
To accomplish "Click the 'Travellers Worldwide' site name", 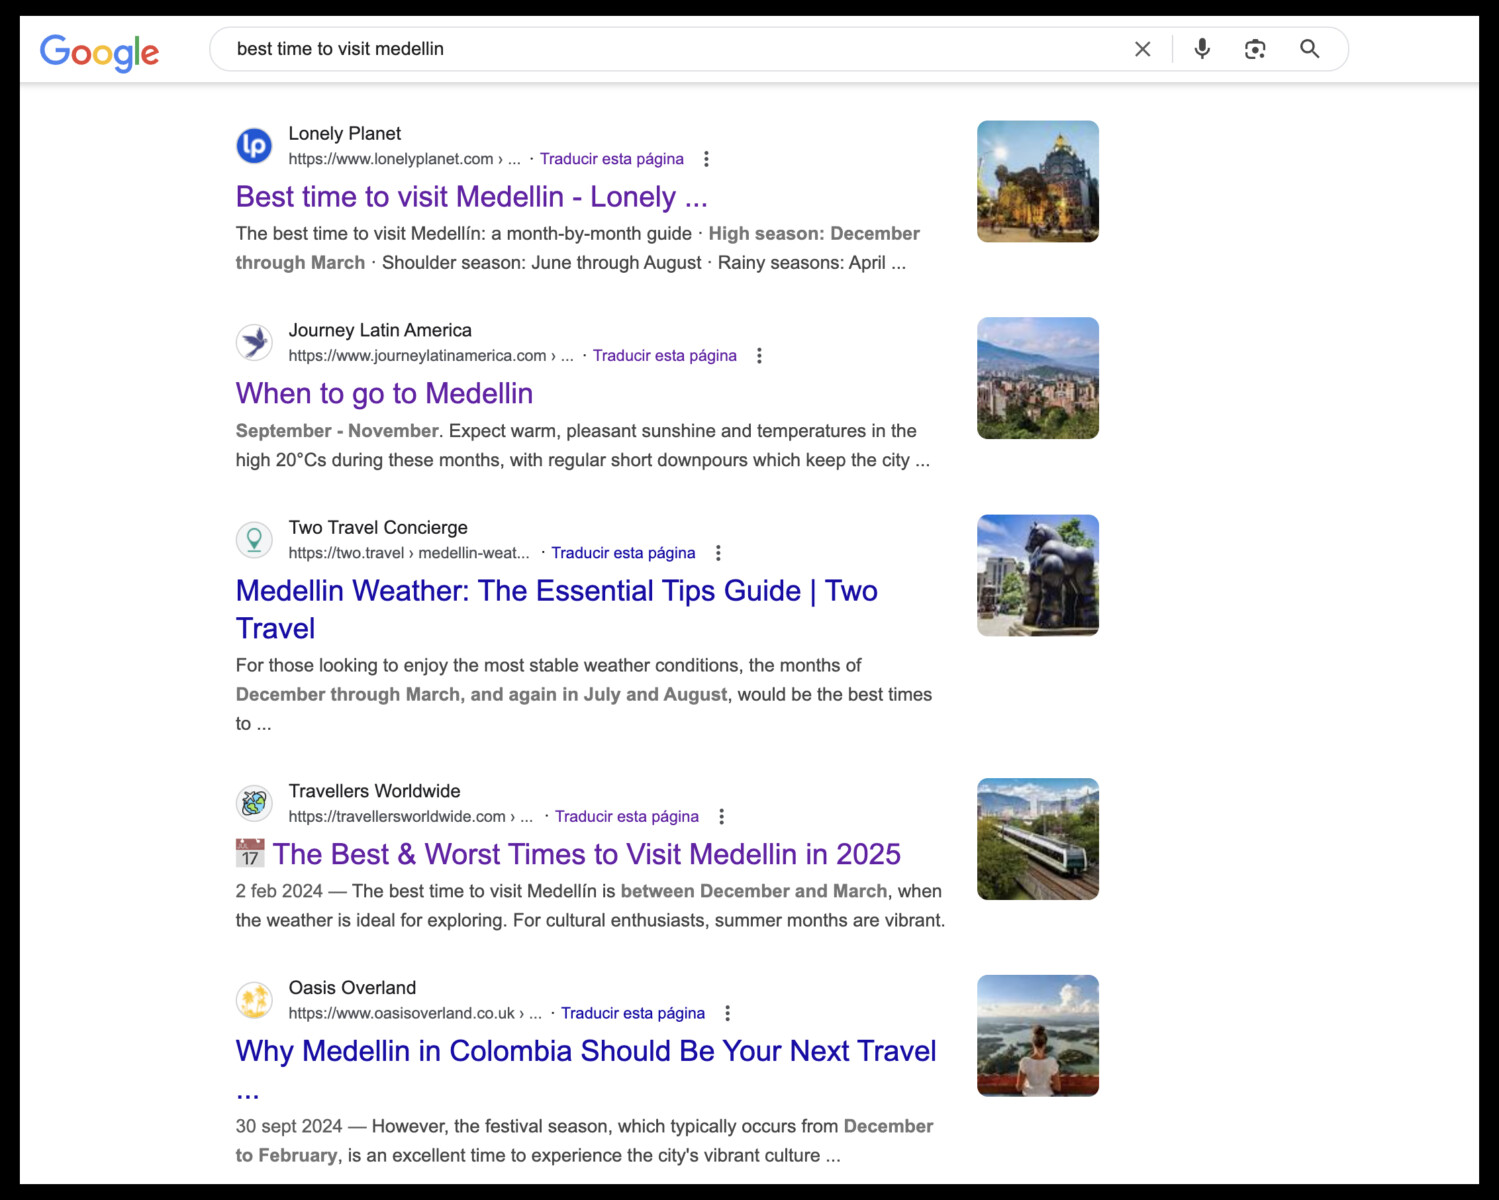I will (374, 791).
